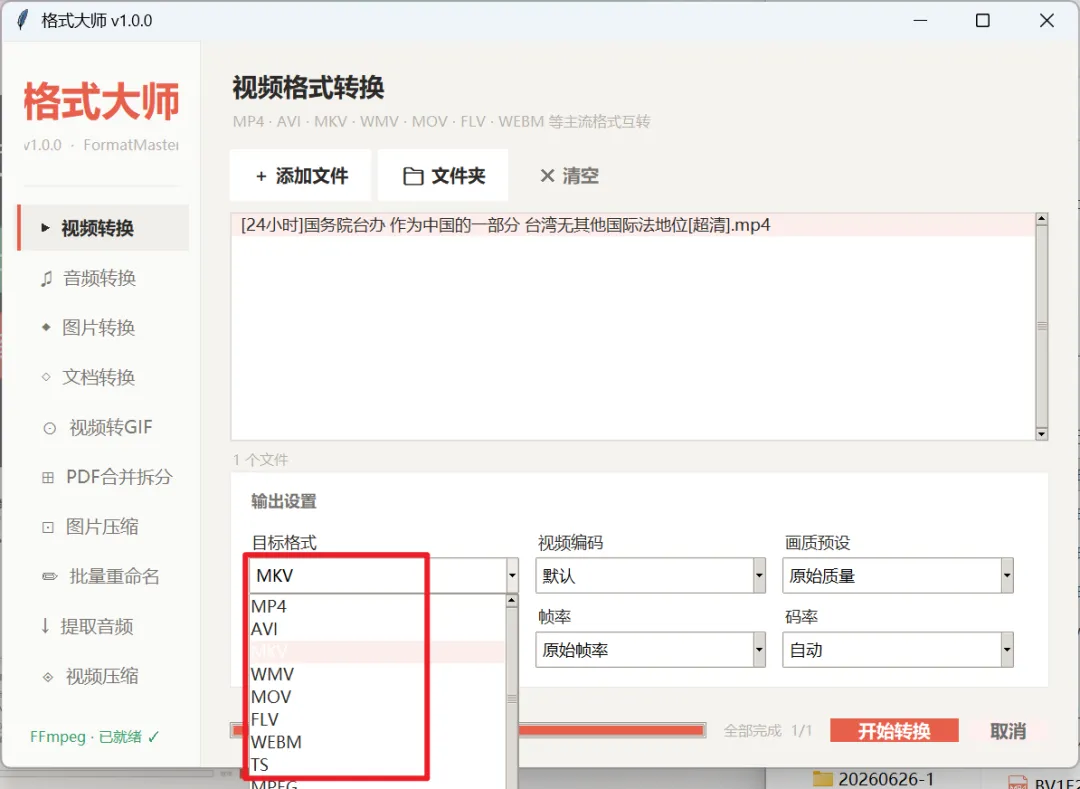Choose highlighted MKV in format list
1080x789 pixels.
tap(377, 651)
